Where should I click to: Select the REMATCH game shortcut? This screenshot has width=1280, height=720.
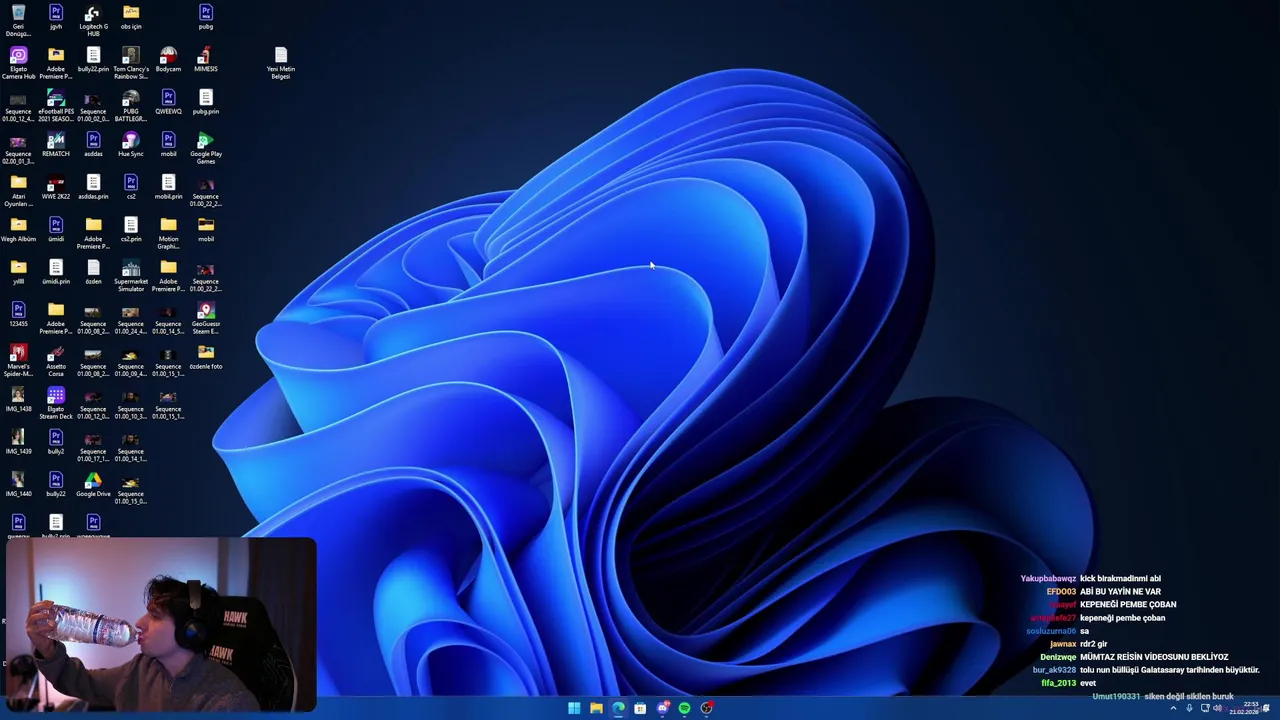point(56,145)
